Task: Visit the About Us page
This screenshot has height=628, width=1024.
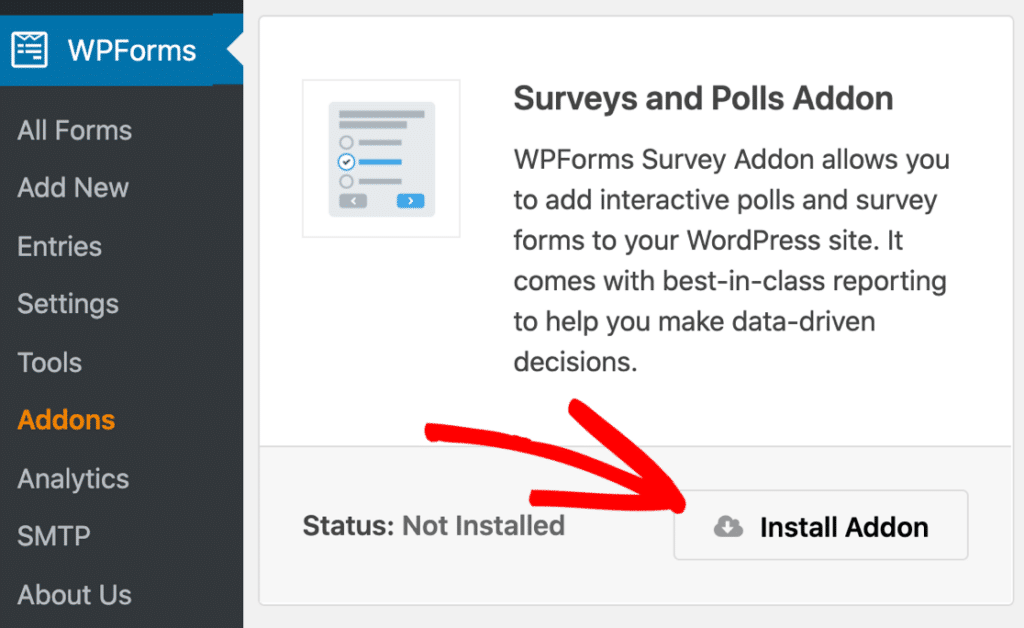Action: 74,594
